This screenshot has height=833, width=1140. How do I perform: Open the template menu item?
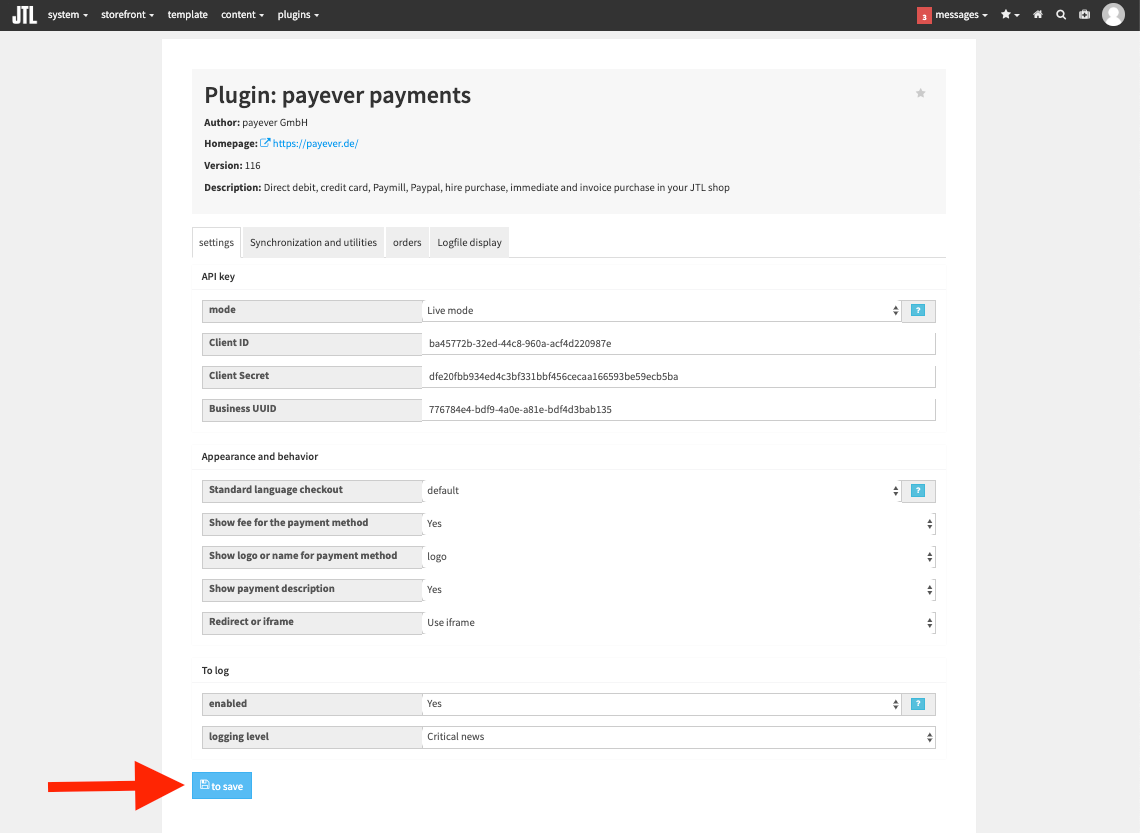tap(188, 15)
